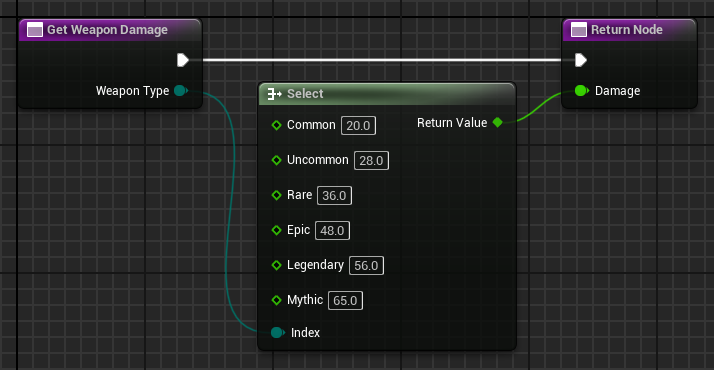Screen dimensions: 714x370
Task: Click the Legendary option pin
Action: pos(276,265)
